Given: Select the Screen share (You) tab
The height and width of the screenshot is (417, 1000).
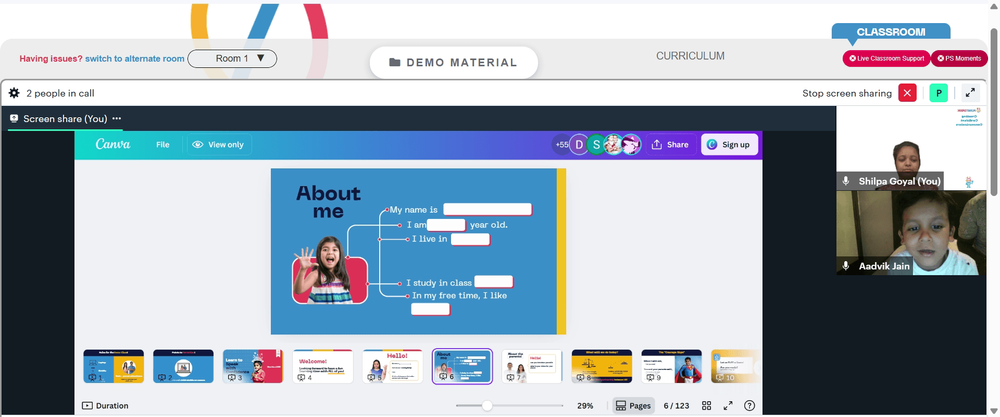Looking at the screenshot, I should (65, 119).
